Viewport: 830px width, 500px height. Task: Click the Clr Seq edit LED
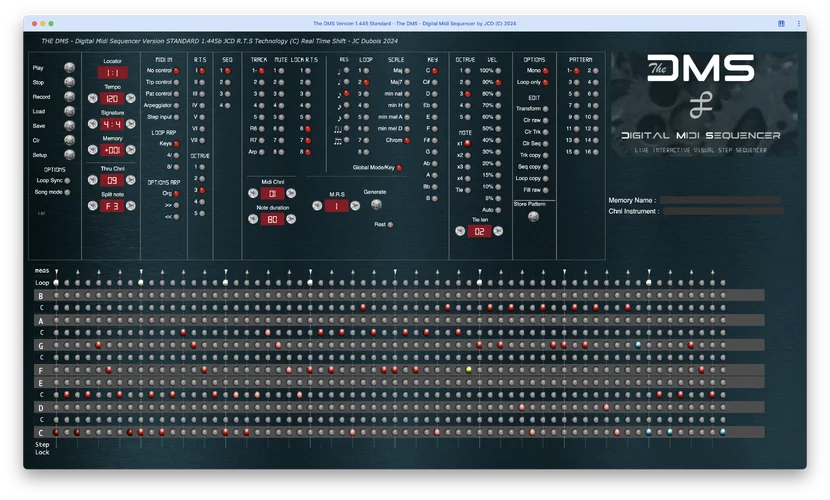point(546,143)
